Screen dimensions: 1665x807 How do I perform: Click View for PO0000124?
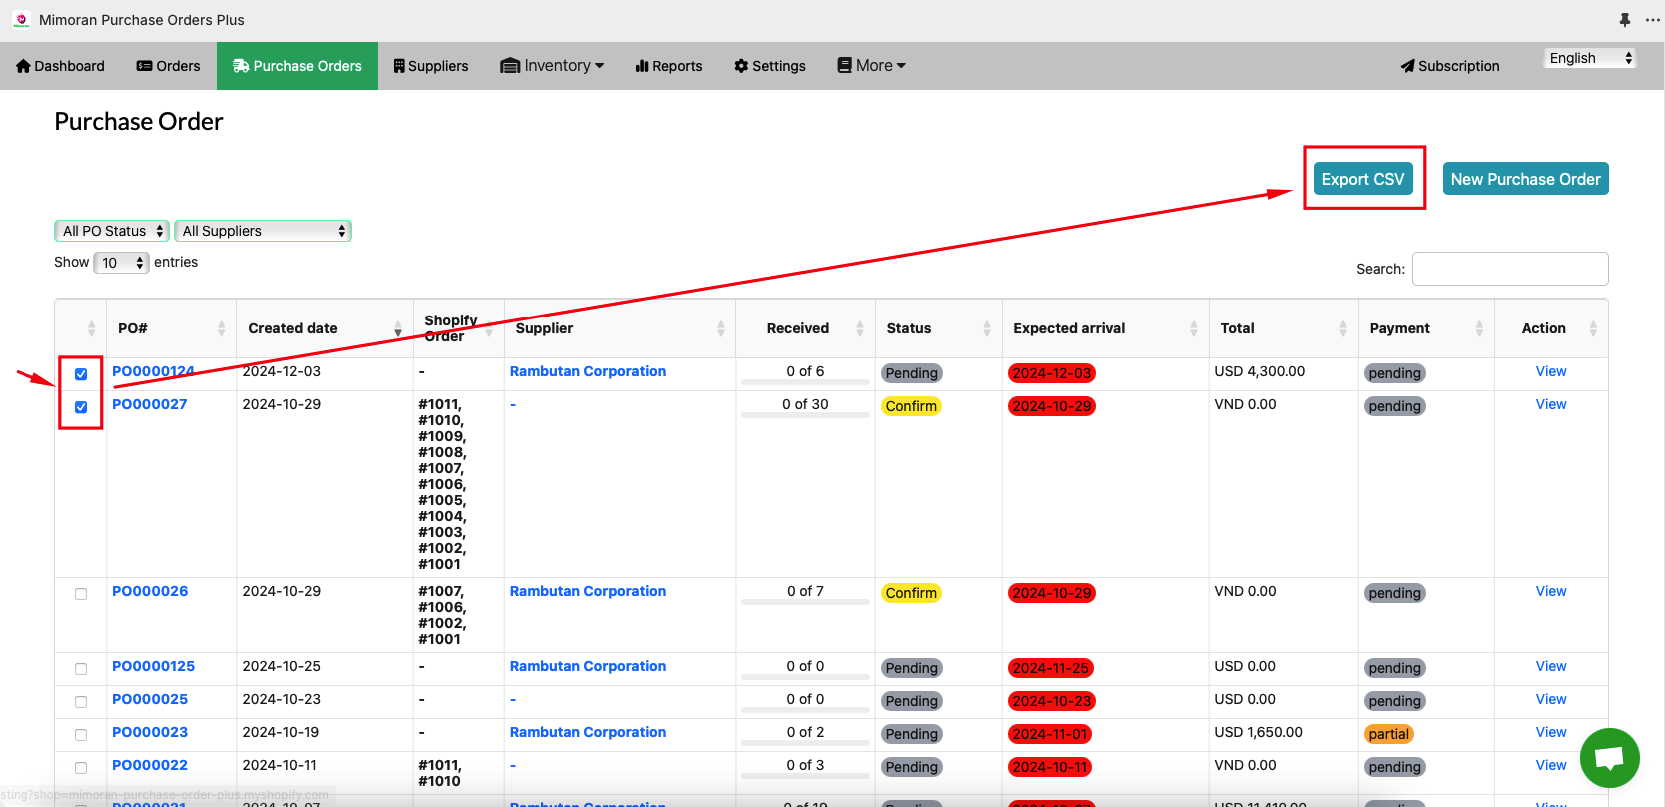(x=1551, y=371)
